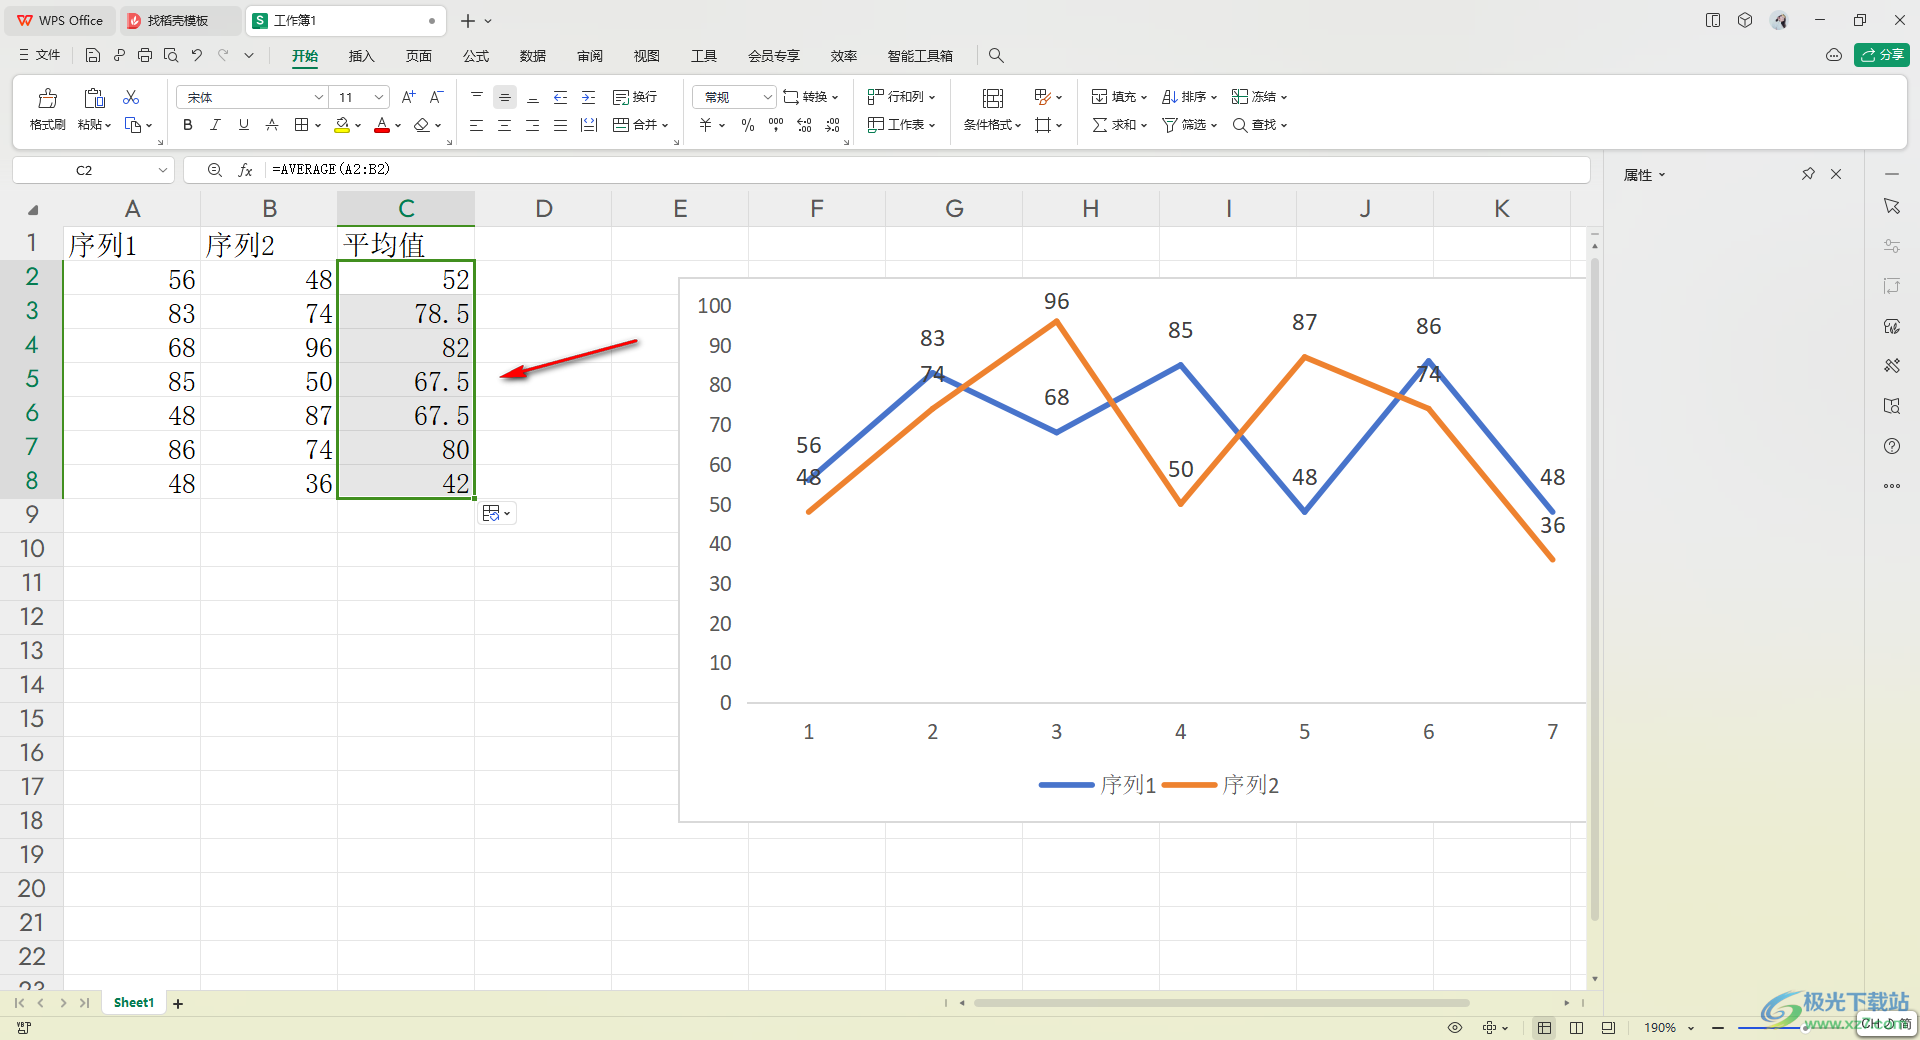This screenshot has width=1920, height=1040.
Task: Expand the autofill options button below C8
Action: pyautogui.click(x=497, y=513)
